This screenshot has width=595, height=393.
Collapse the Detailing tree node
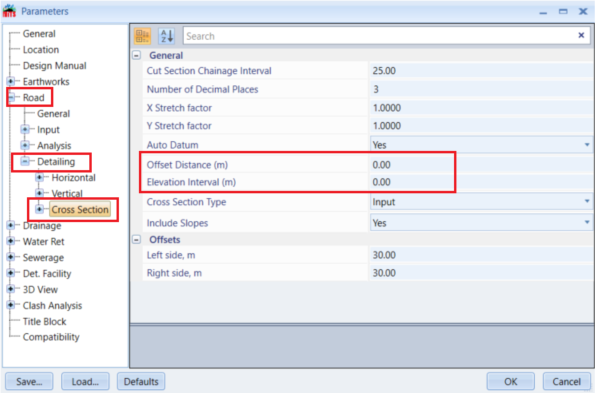pyautogui.click(x=25, y=161)
